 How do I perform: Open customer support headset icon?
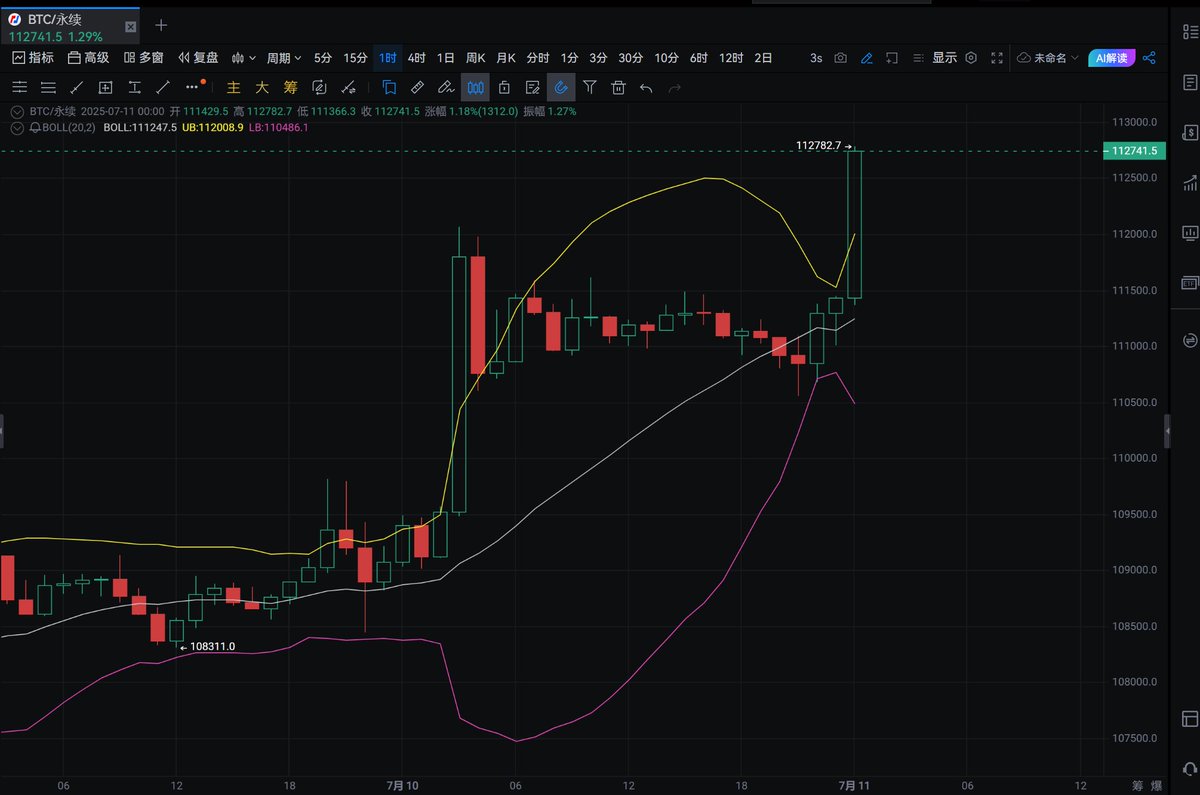1189,768
